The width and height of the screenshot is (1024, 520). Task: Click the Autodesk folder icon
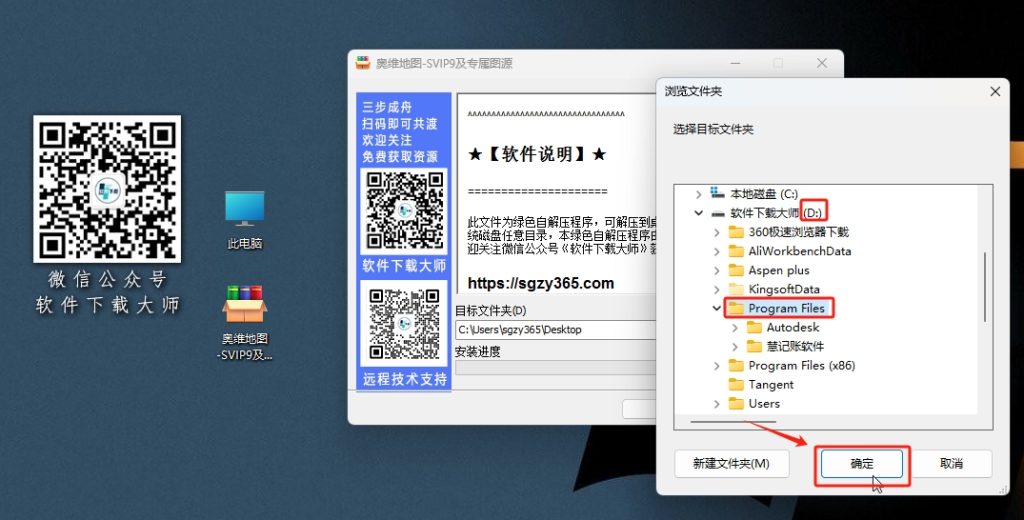[x=754, y=327]
